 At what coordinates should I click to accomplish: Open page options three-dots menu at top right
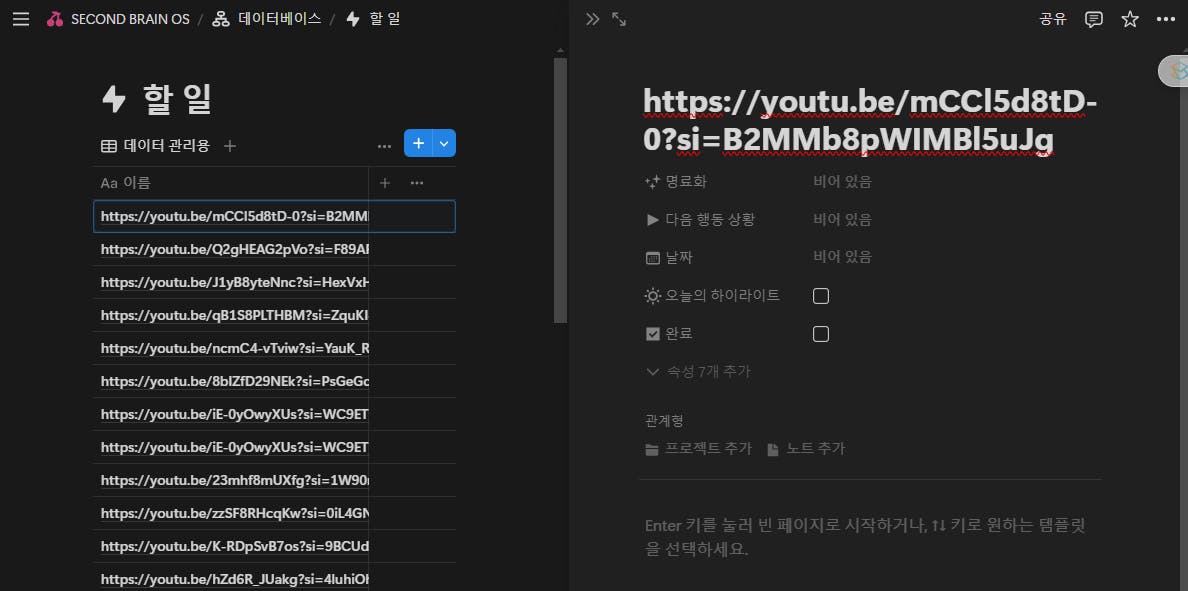(1165, 20)
